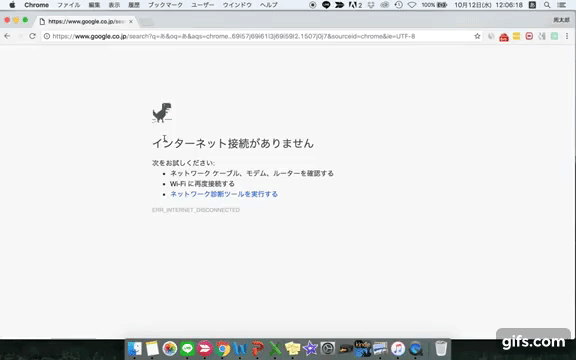Click Time Machine icon in menu bar
This screenshot has height=360, width=576.
point(399,5)
